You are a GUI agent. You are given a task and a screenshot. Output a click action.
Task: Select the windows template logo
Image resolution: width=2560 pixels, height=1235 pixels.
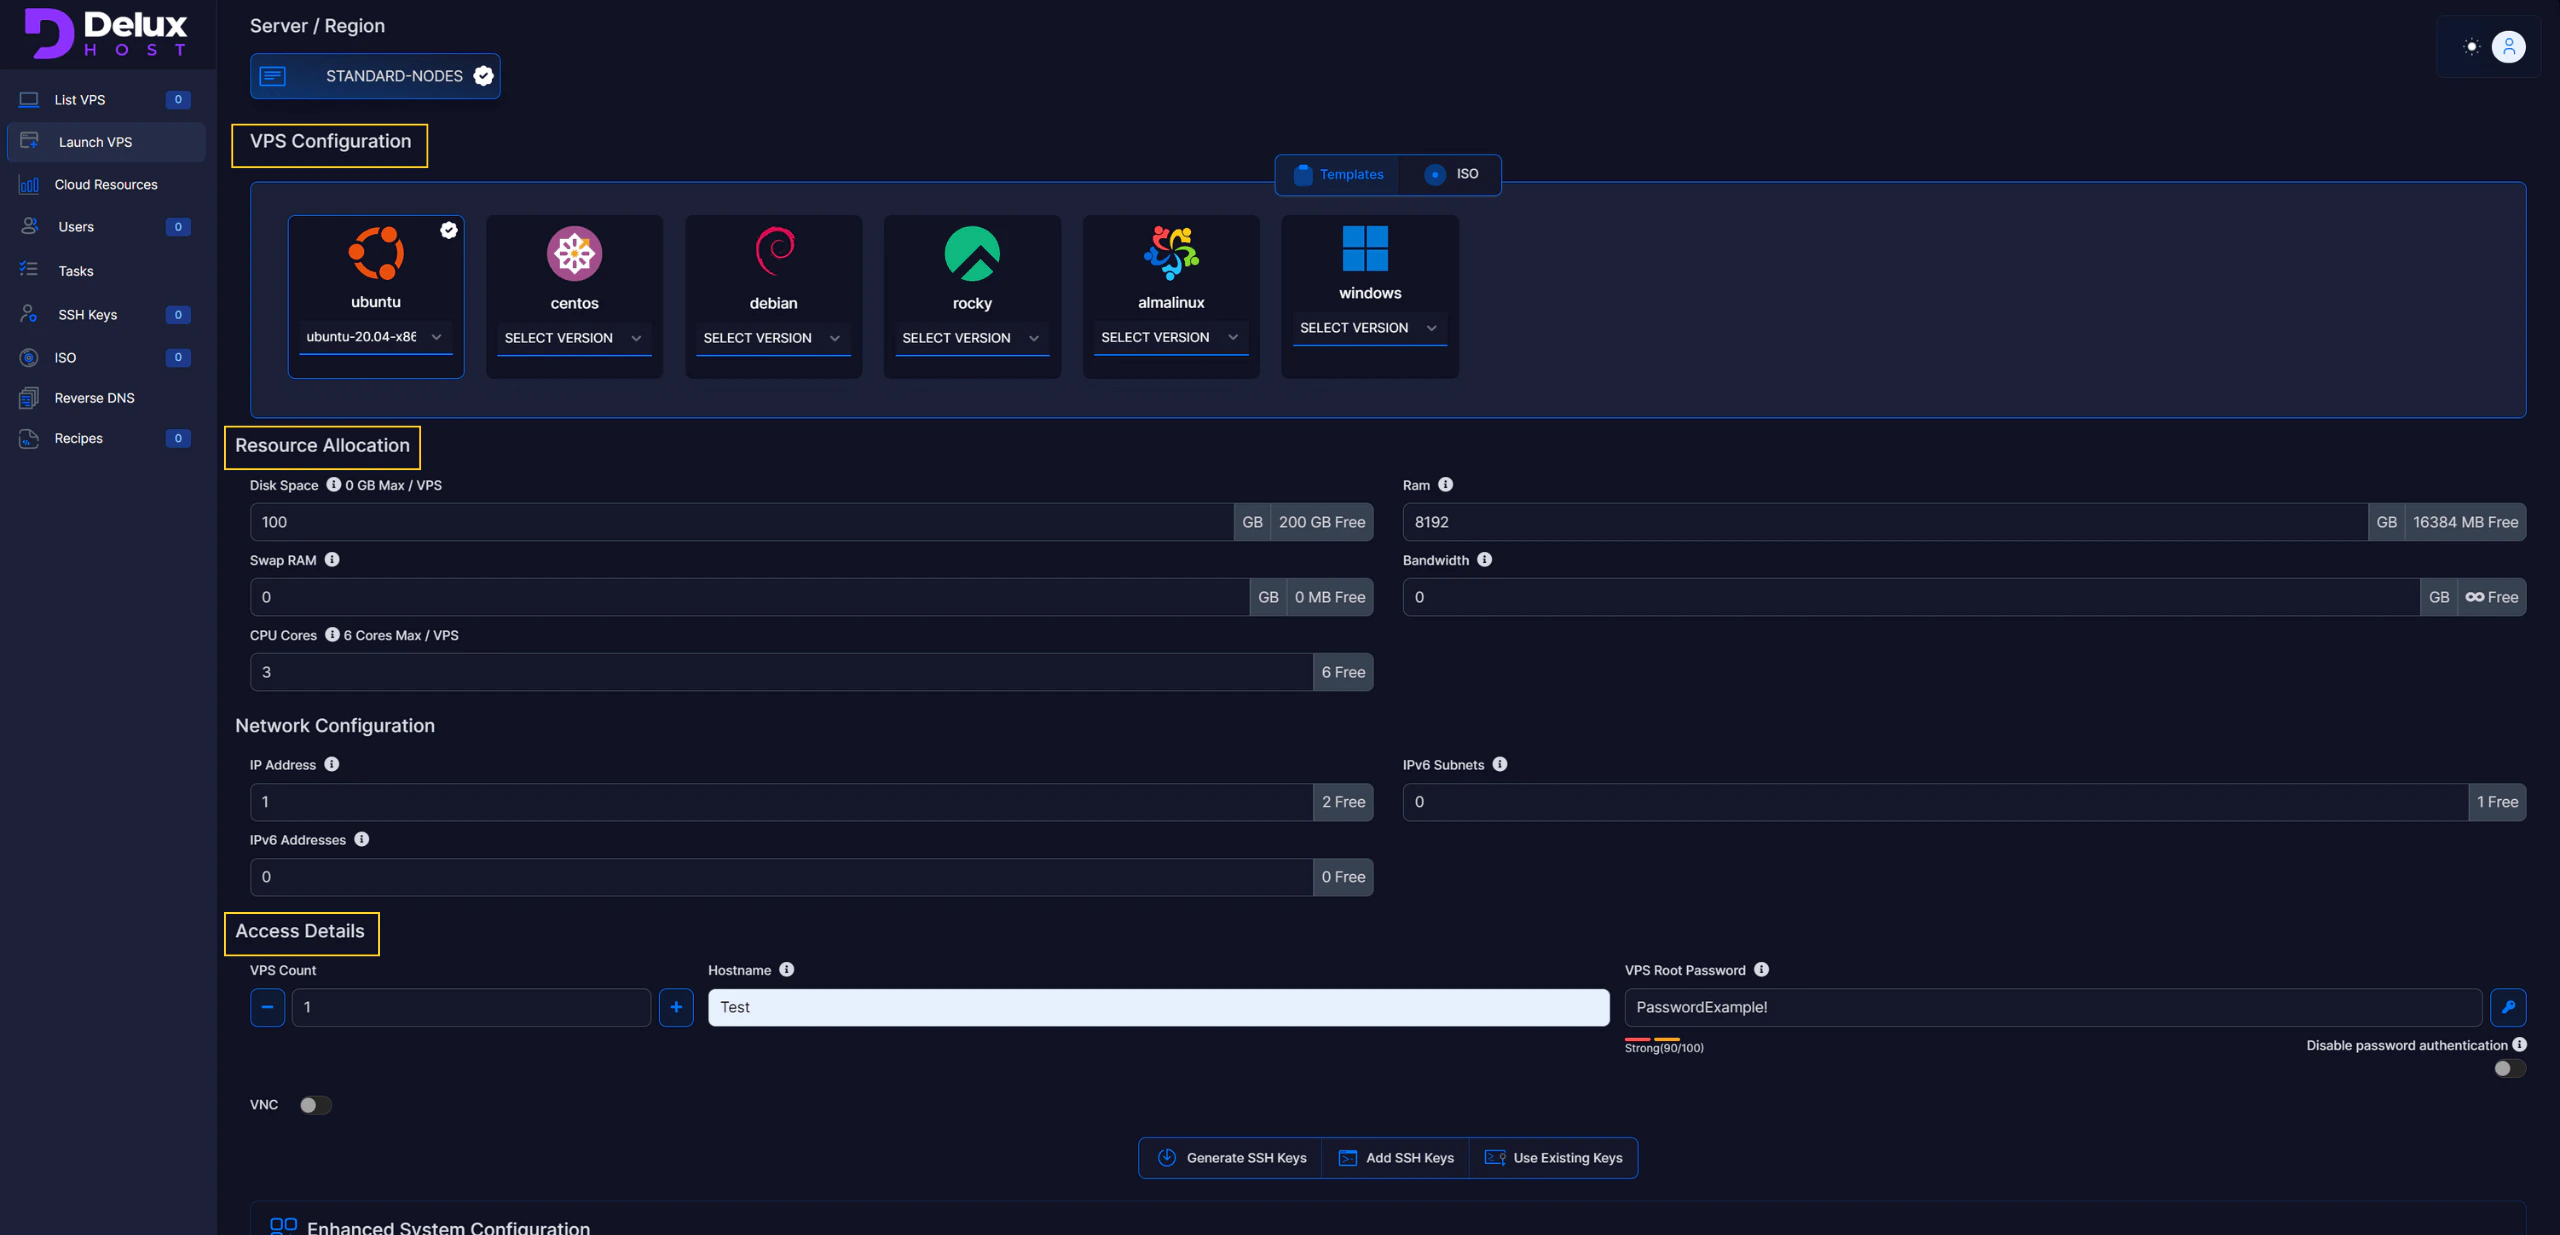click(x=1365, y=248)
